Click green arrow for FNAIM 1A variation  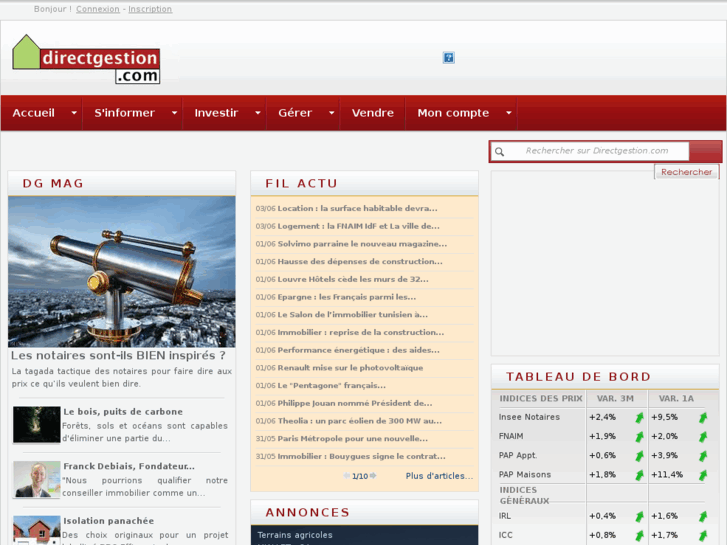tap(703, 436)
